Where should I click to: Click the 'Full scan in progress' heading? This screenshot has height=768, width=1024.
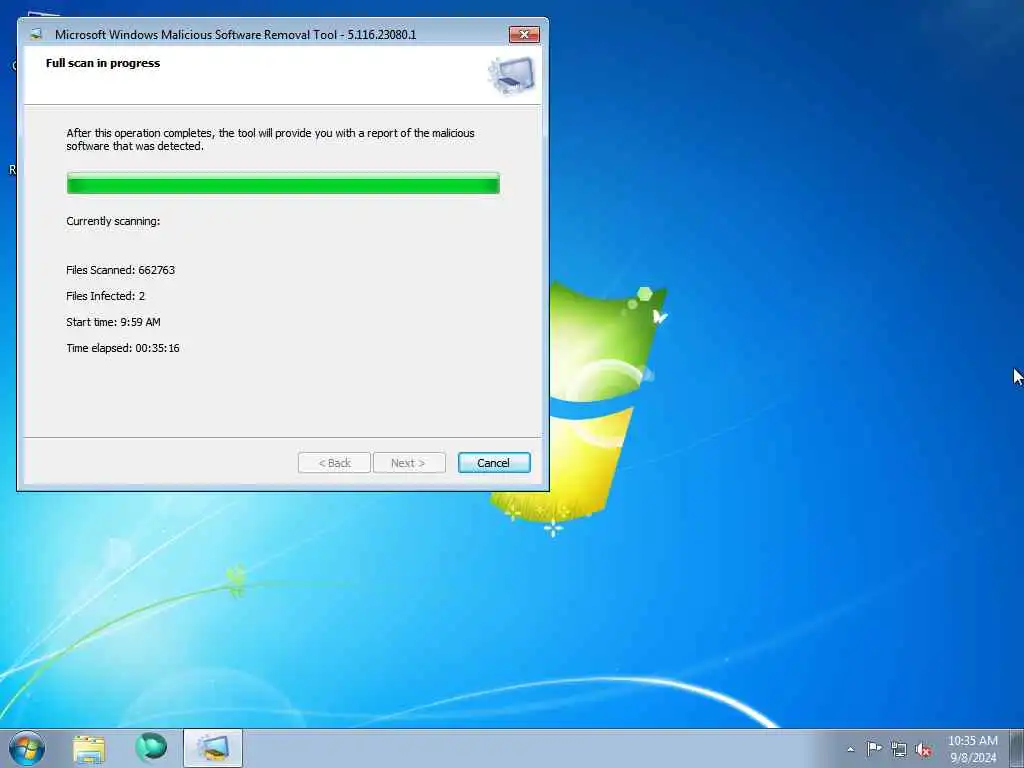(x=103, y=63)
